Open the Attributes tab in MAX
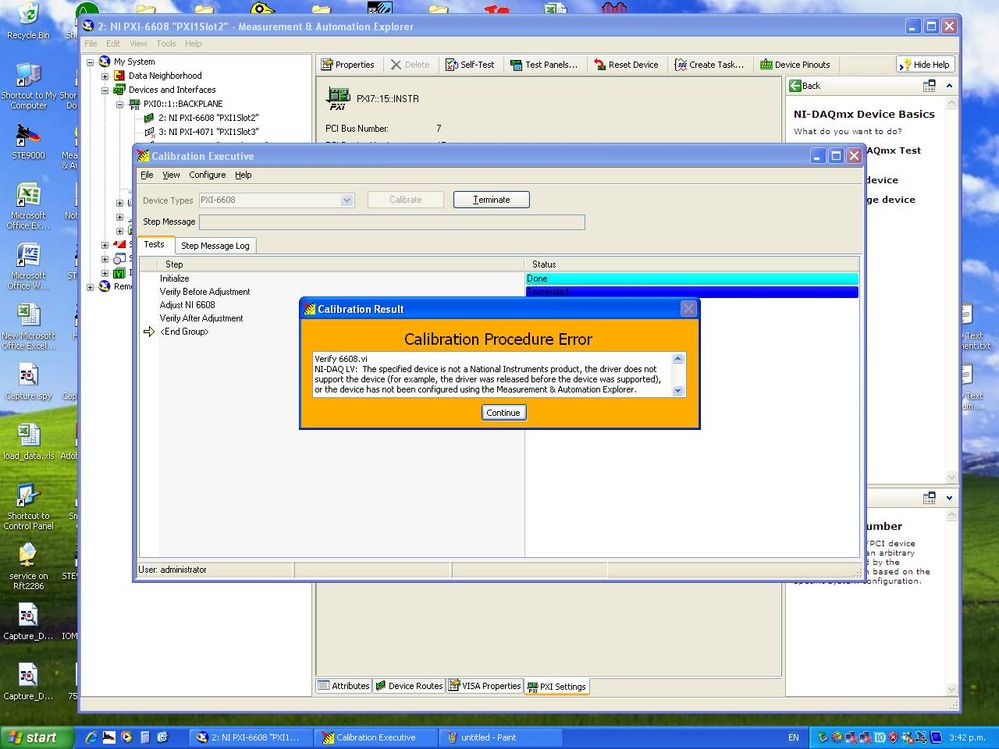The width and height of the screenshot is (999, 749). click(x=343, y=686)
